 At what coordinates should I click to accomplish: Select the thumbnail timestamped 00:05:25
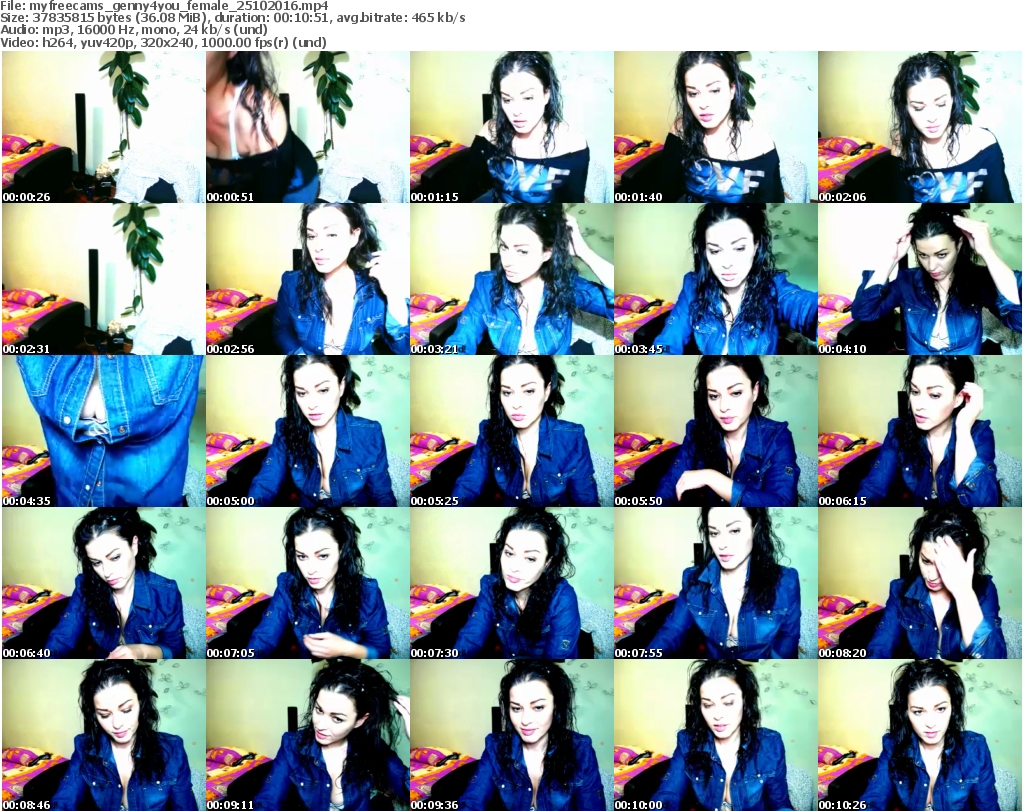[x=511, y=432]
